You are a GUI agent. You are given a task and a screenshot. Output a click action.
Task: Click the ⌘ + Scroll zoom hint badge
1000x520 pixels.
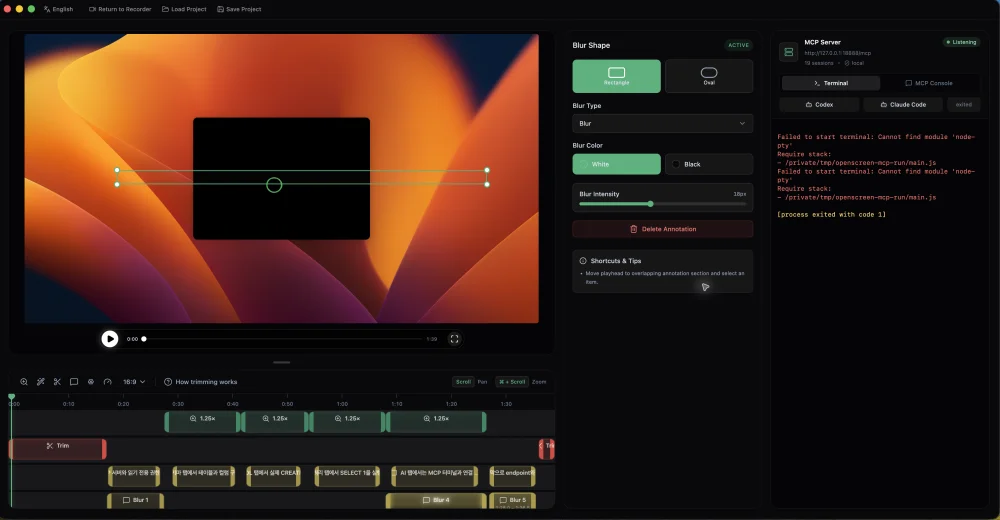512,382
